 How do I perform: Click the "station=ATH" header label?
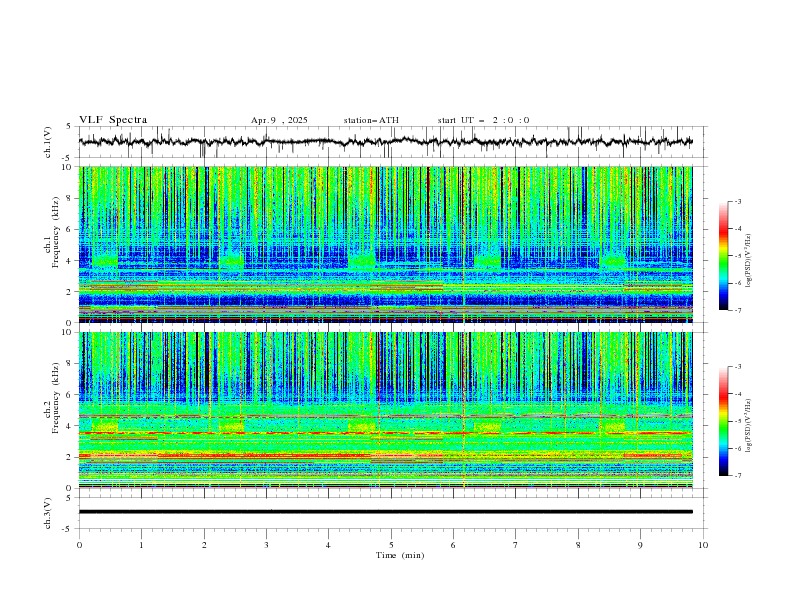click(371, 120)
